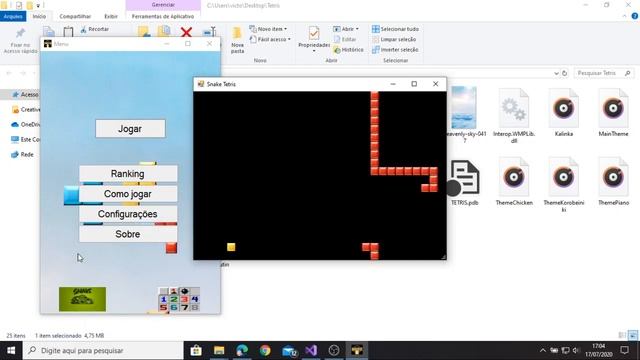Open the Arquivo tab in File Explorer
Screen dimensions: 640x360
(13, 16)
